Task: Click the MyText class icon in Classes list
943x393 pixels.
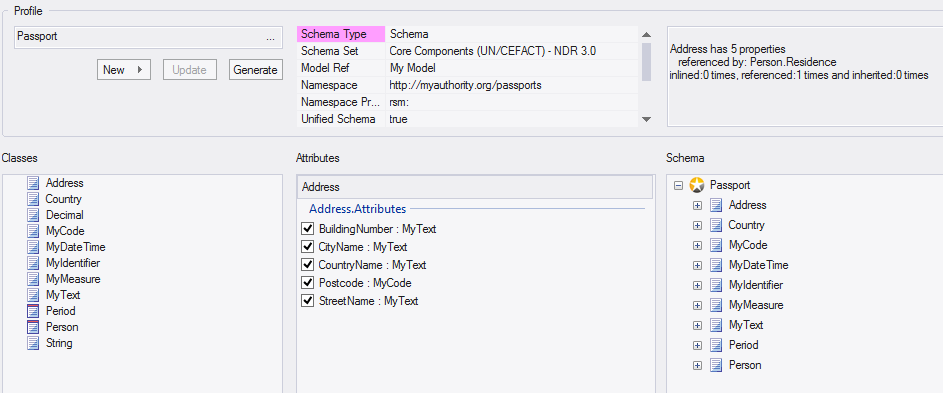Action: [32, 295]
